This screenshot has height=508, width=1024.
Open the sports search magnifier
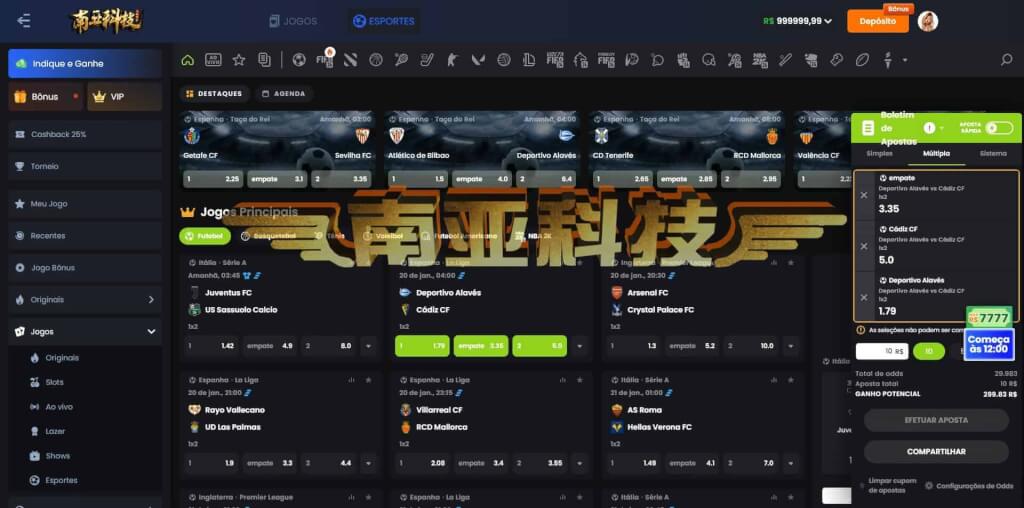(x=1006, y=60)
